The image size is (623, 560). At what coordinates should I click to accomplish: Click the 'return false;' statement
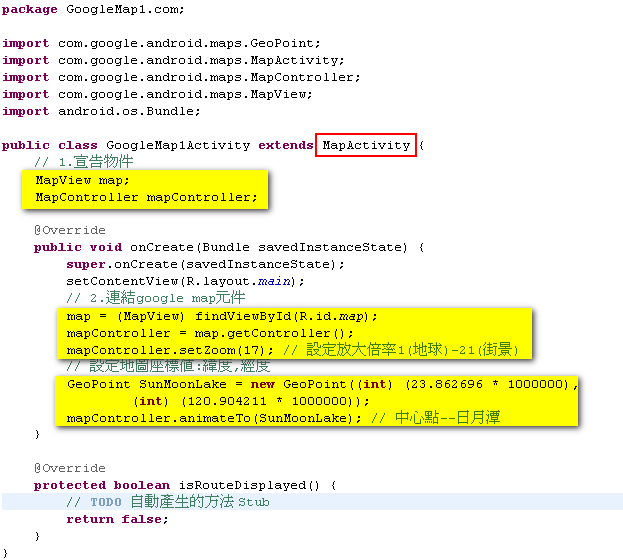[117, 519]
